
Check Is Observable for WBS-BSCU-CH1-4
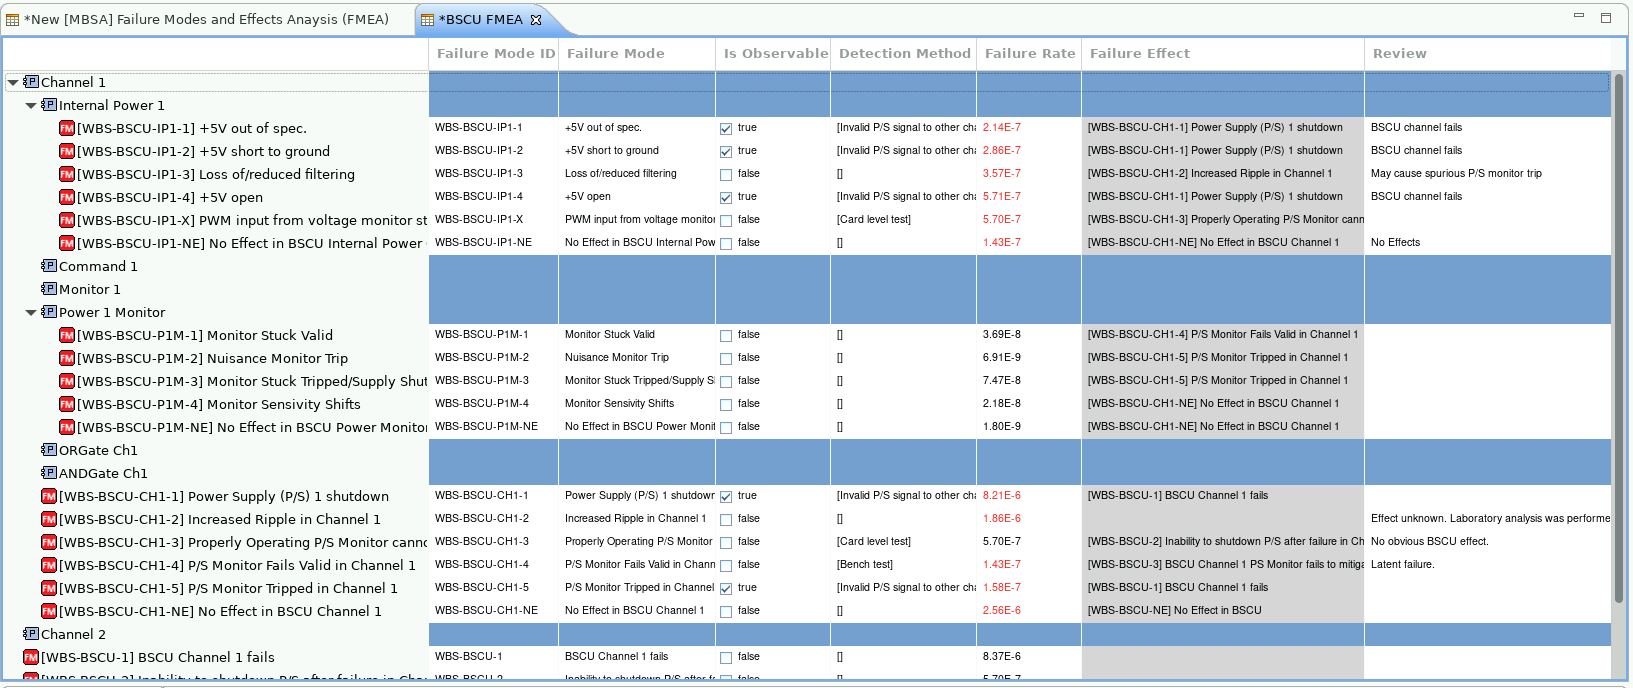click(726, 566)
